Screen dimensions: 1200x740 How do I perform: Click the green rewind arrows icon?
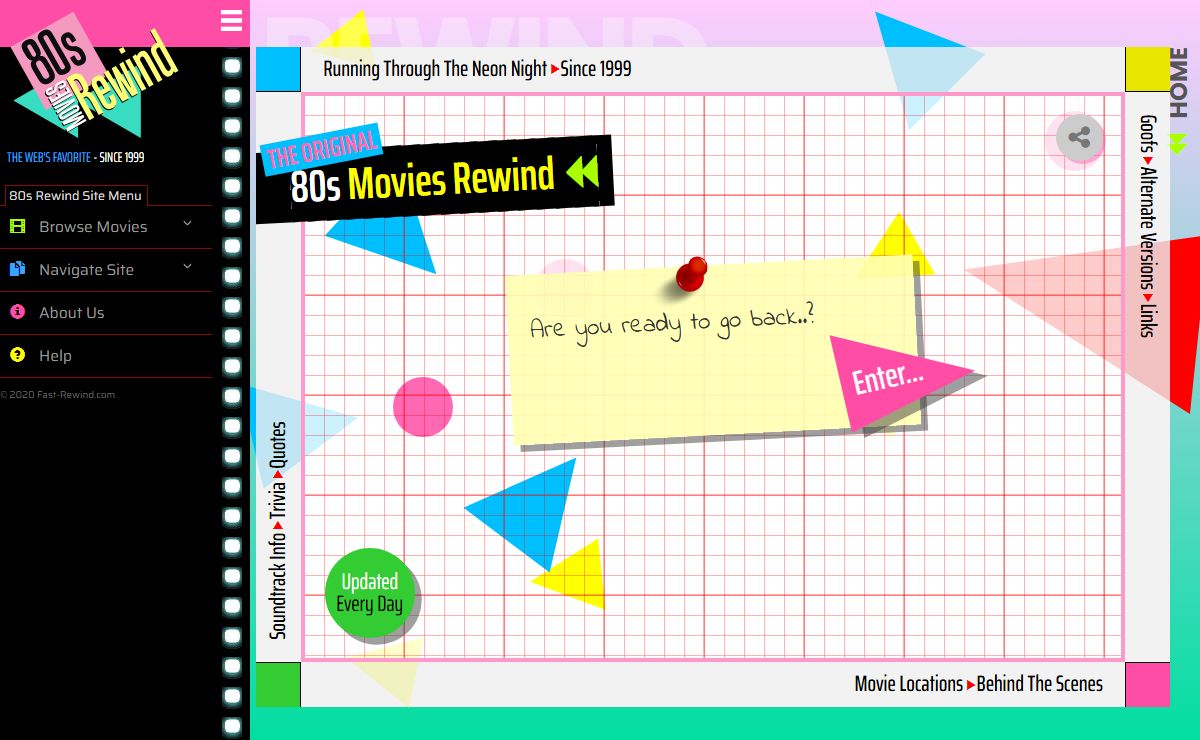(x=582, y=173)
